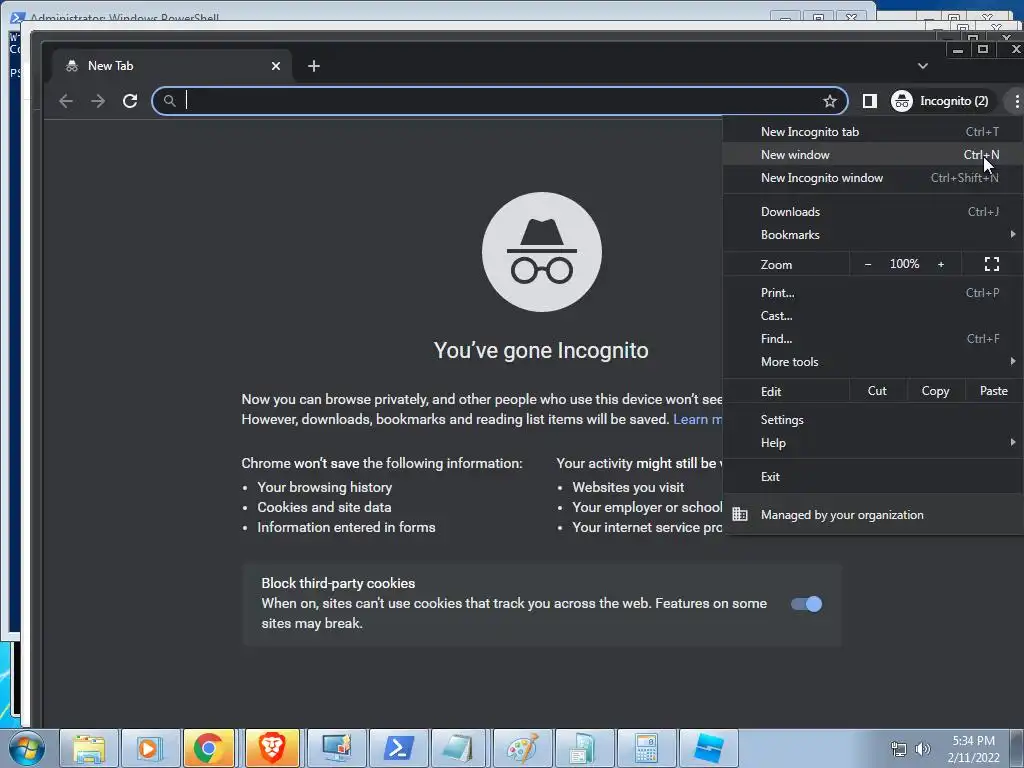1024x768 pixels.
Task: Click the forward navigation arrow
Action: pyautogui.click(x=98, y=101)
